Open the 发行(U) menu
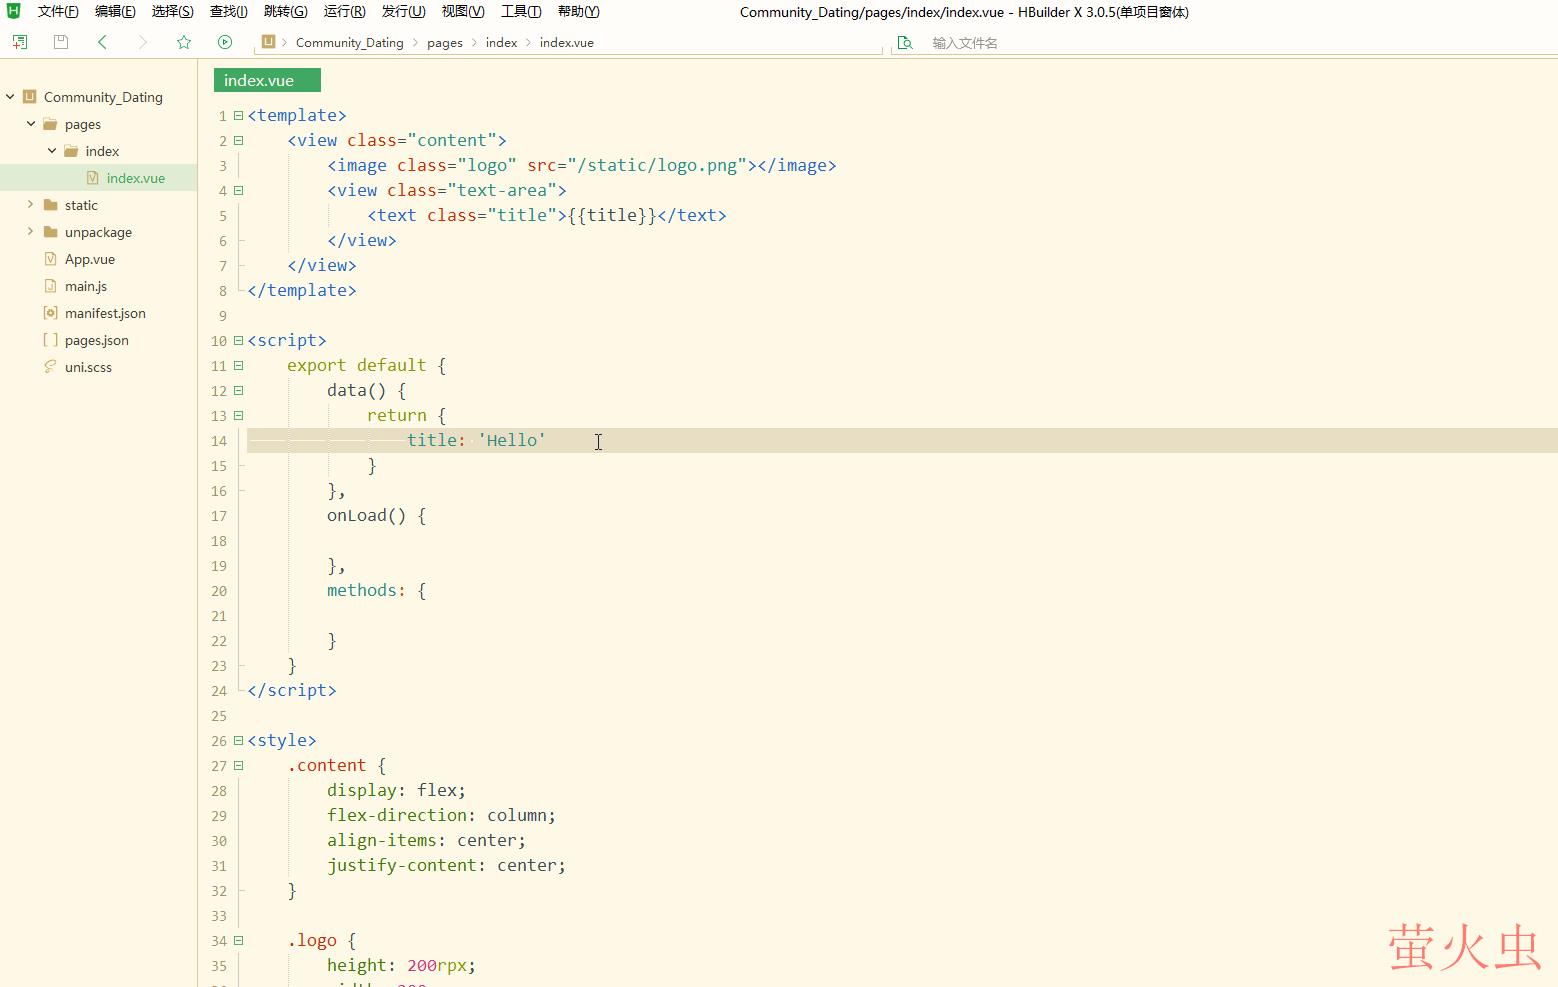 pyautogui.click(x=403, y=12)
